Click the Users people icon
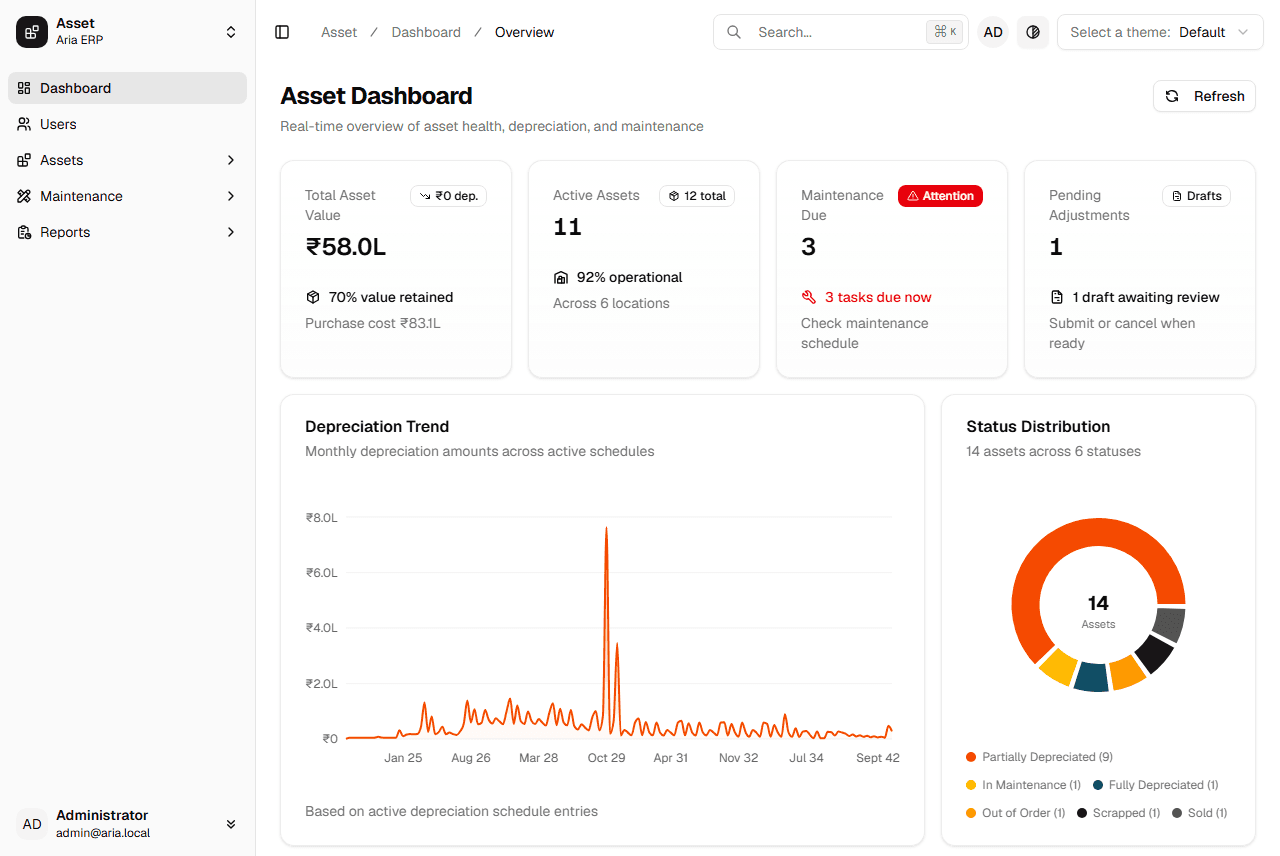The height and width of the screenshot is (856, 1280). coord(24,124)
